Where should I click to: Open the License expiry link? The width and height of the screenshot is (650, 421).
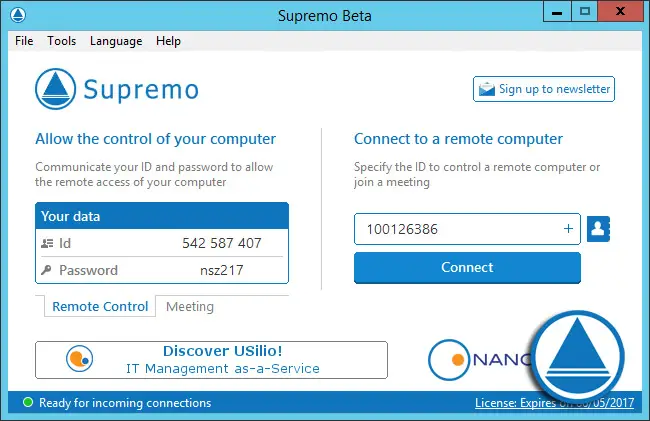(x=554, y=403)
